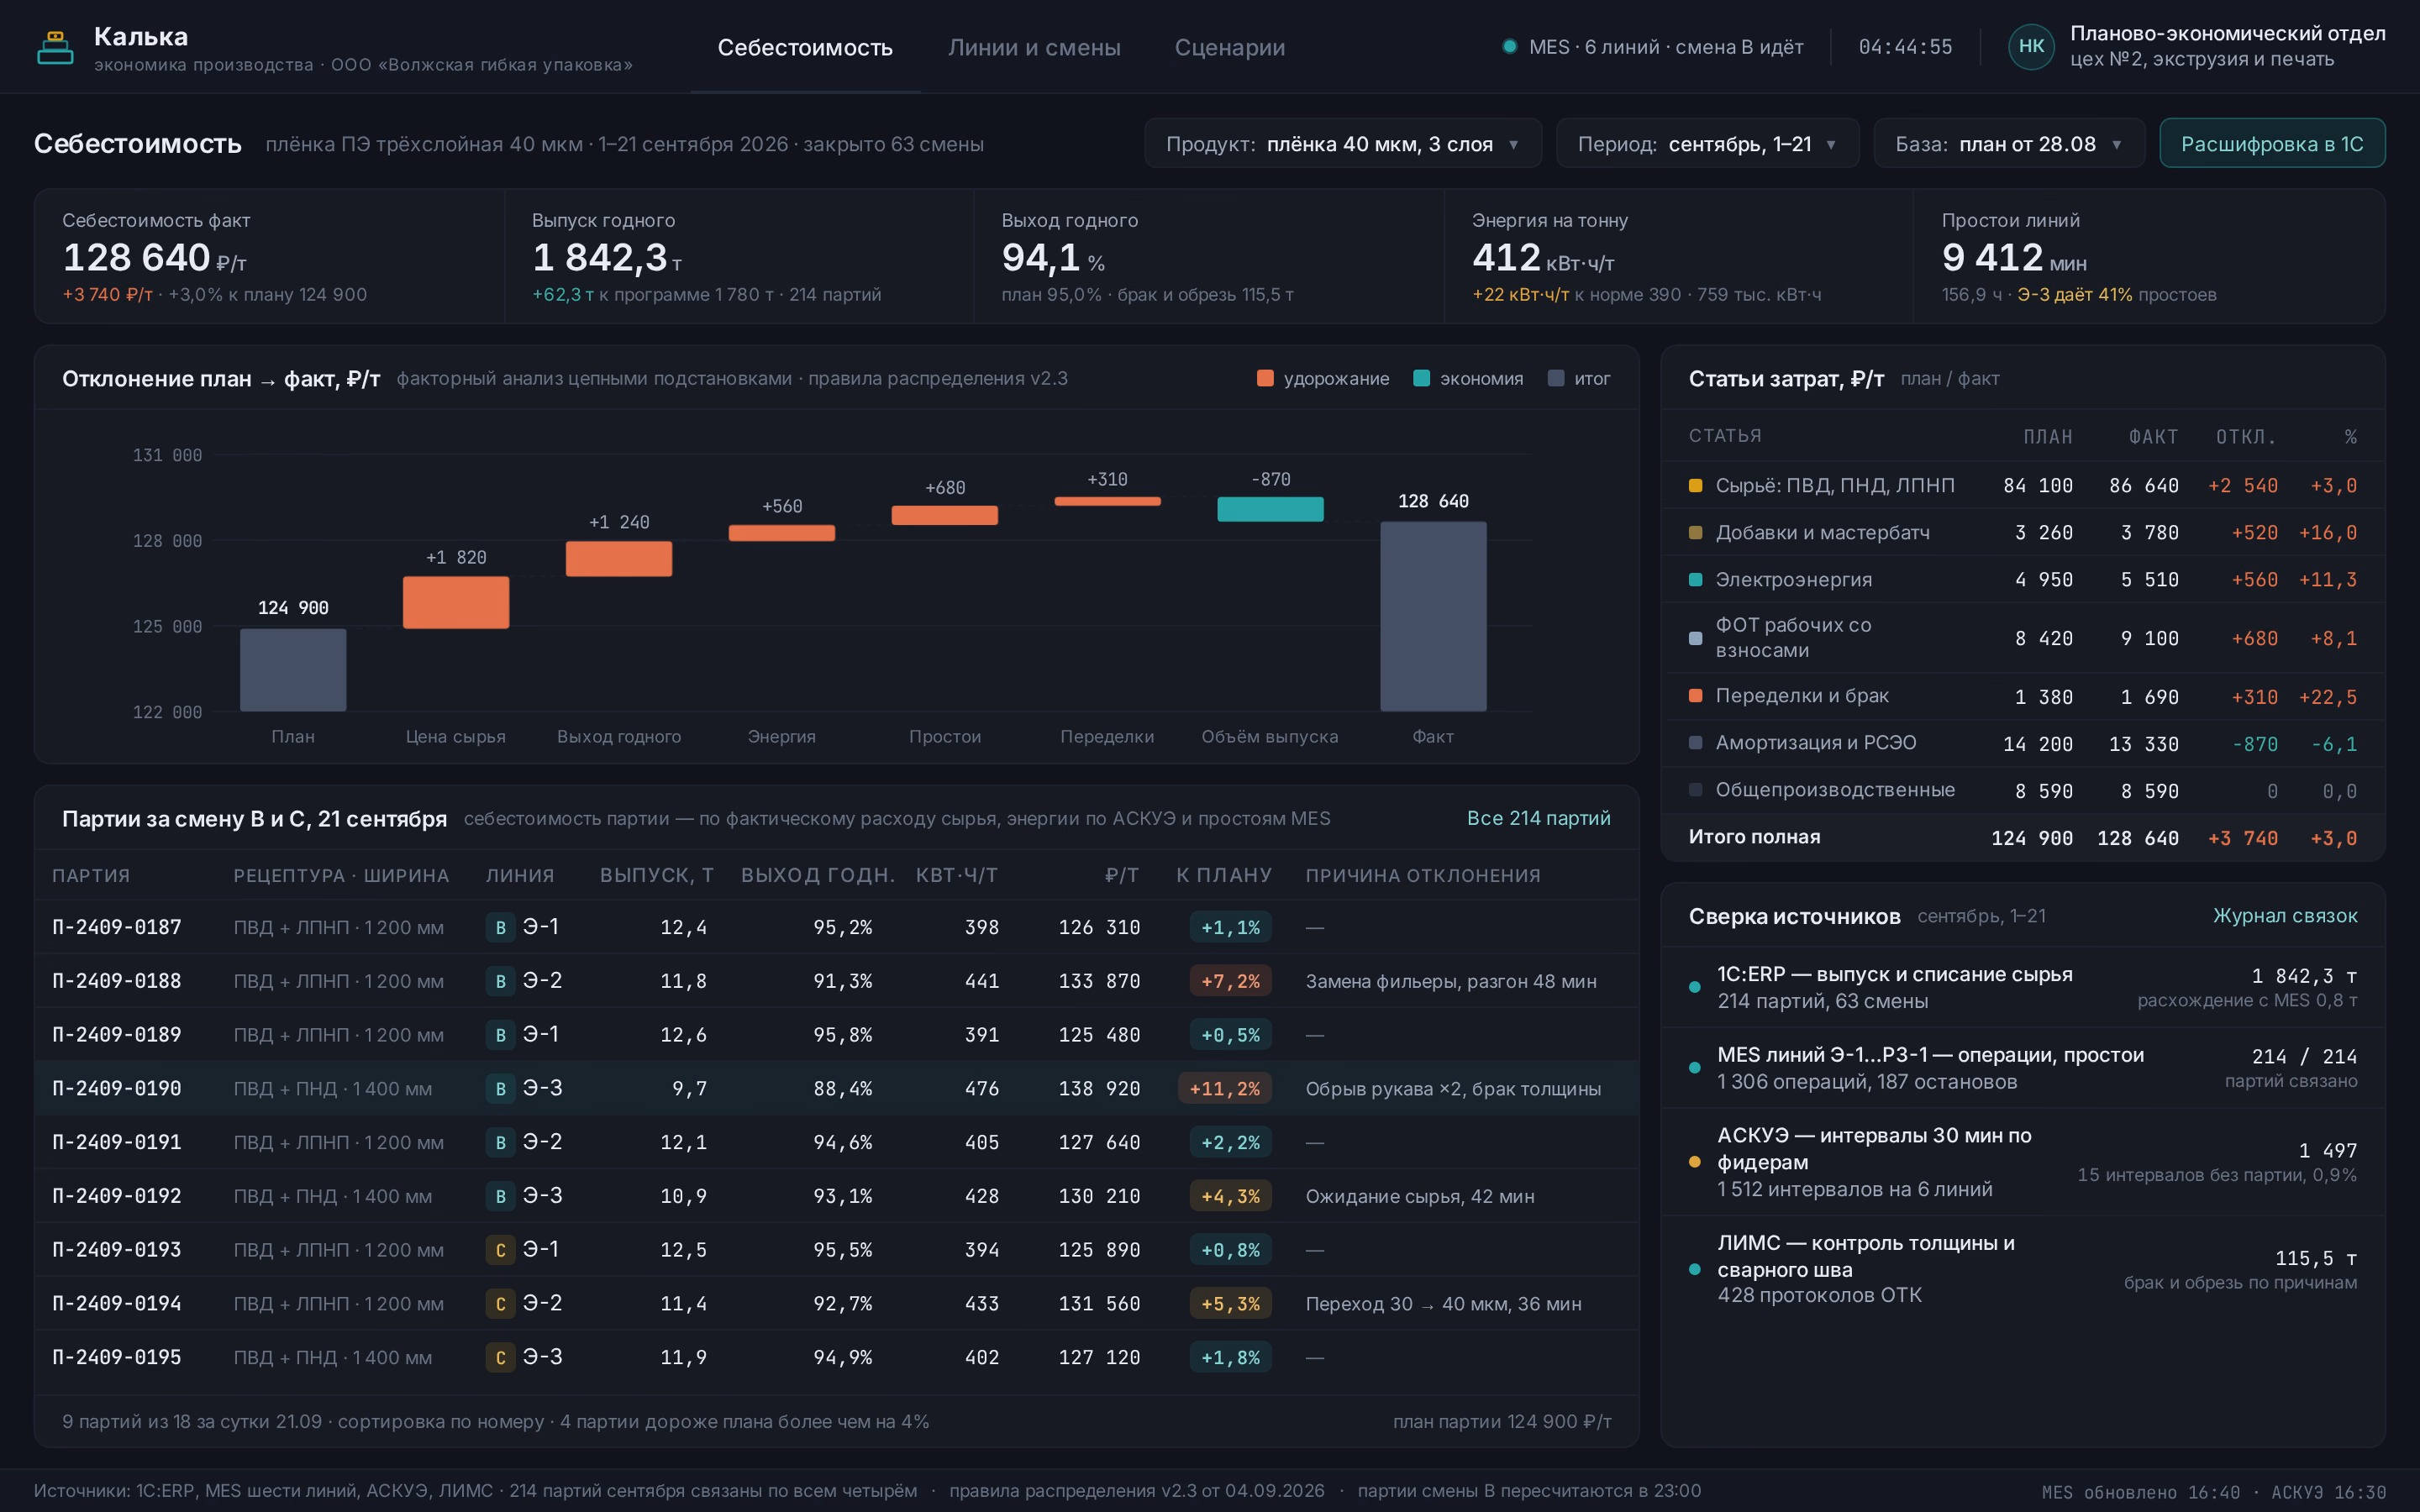Click the status dot beside ЛИМС source
This screenshot has width=2420, height=1512.
coord(1695,1269)
